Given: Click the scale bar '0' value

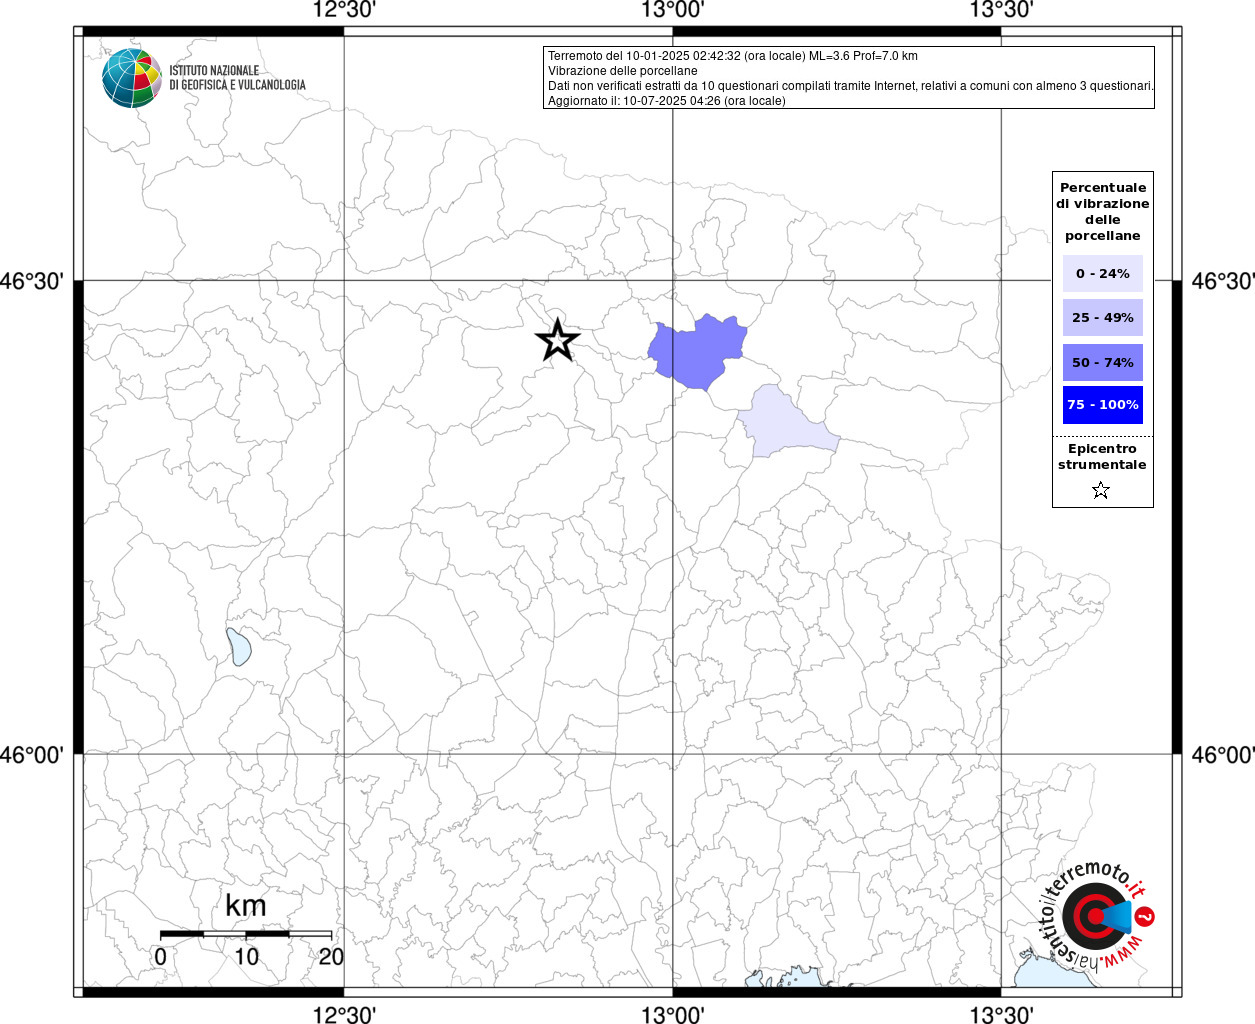Looking at the screenshot, I should coord(160,957).
